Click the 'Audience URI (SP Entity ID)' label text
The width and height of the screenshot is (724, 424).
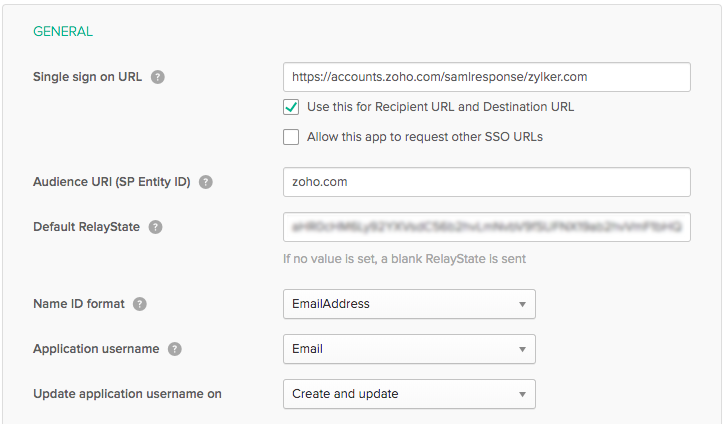[111, 182]
